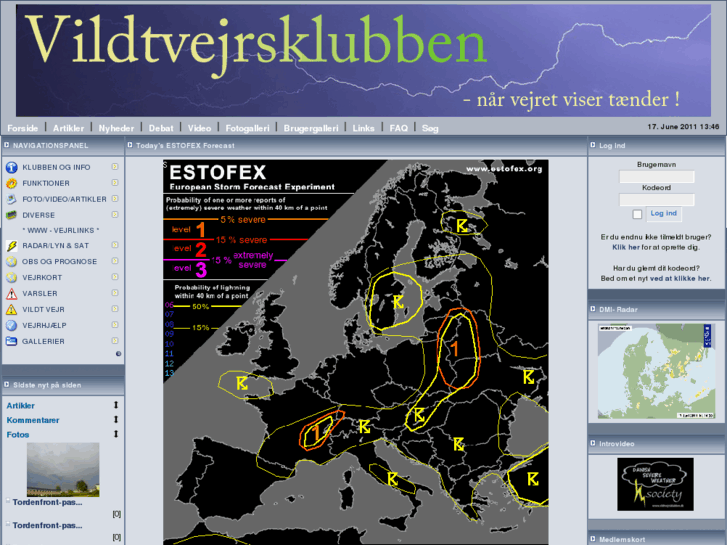
Task: Click the ESTOFEX forecast map image
Action: coord(356,353)
